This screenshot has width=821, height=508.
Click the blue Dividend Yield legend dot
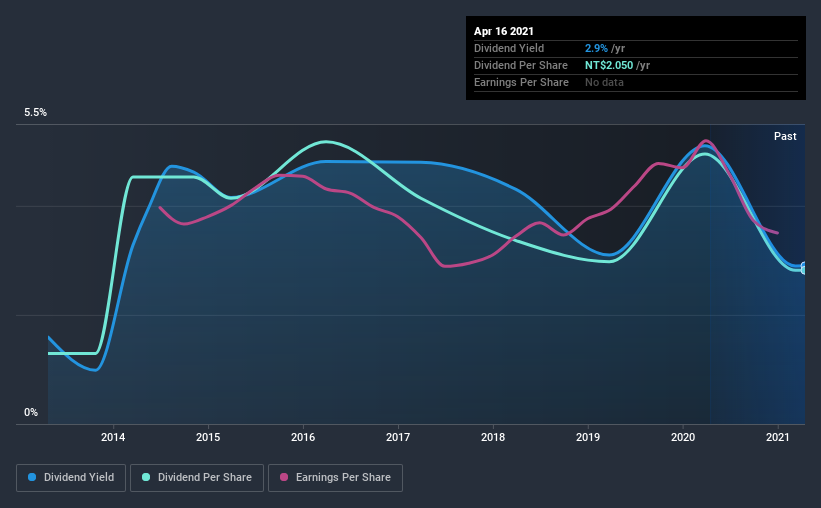pos(32,477)
